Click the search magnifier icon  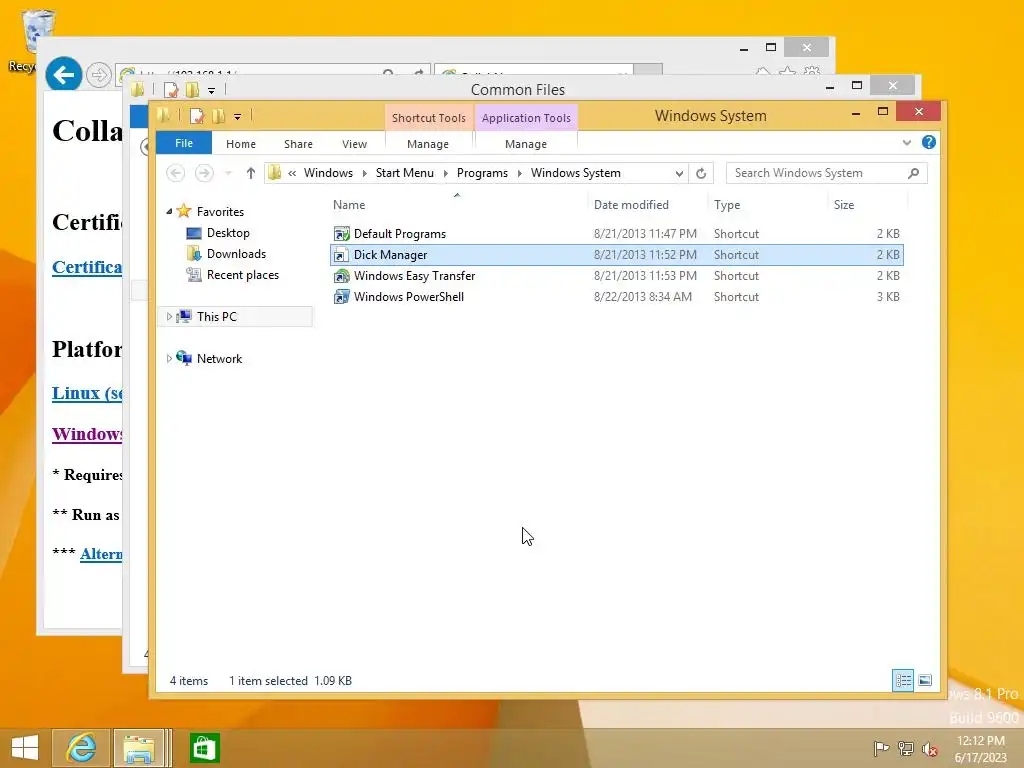pos(914,173)
